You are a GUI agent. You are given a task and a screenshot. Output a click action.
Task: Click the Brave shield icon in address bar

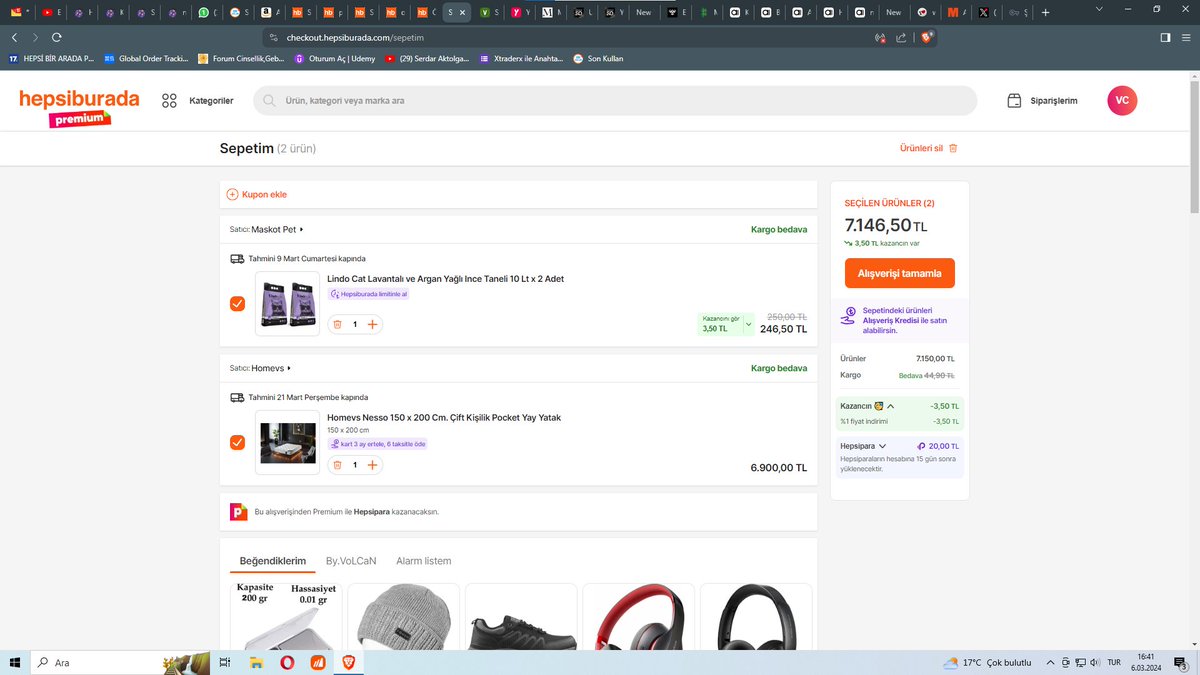[927, 37]
